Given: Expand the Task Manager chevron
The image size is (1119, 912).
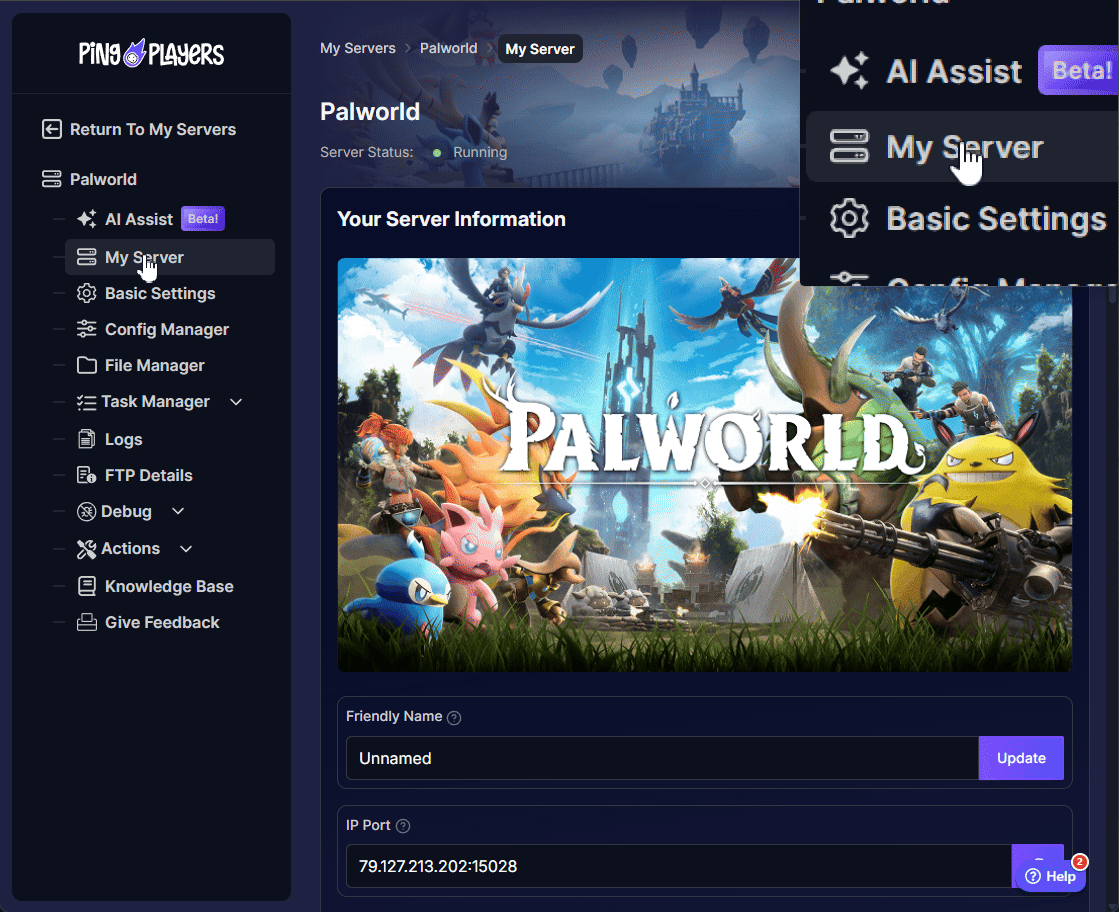Looking at the screenshot, I should [236, 402].
